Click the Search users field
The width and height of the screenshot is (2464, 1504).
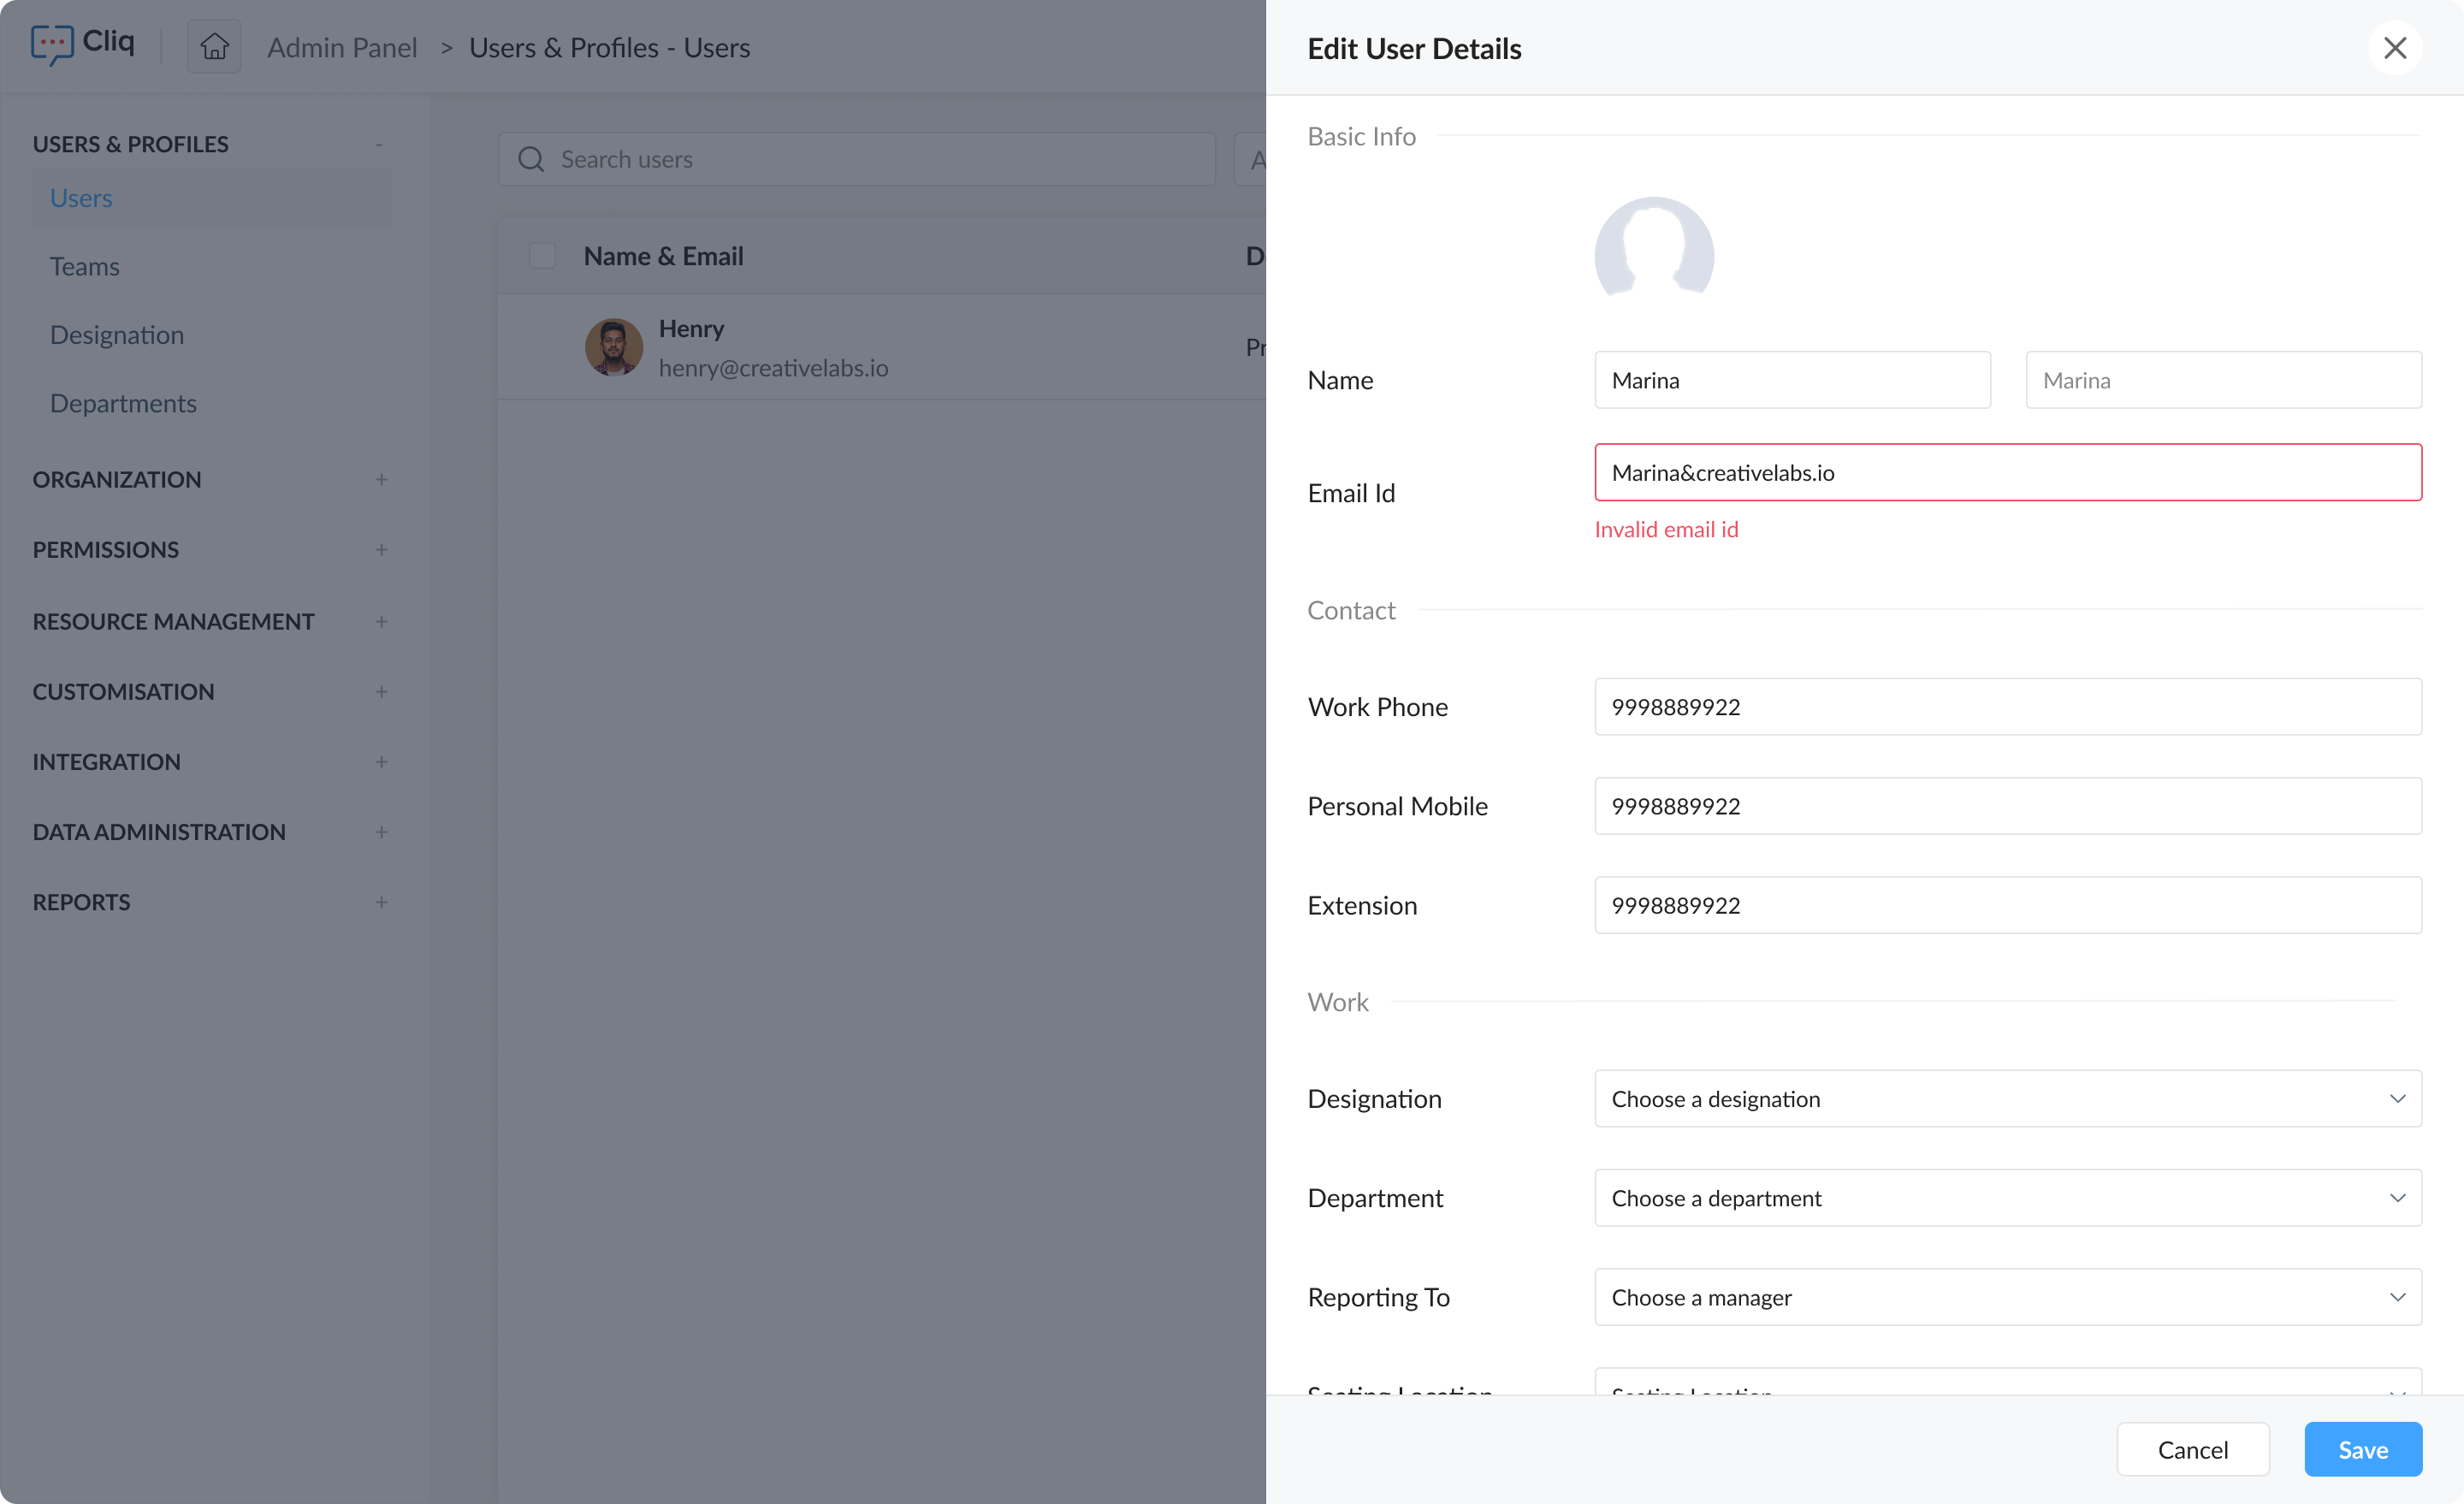pyautogui.click(x=857, y=159)
